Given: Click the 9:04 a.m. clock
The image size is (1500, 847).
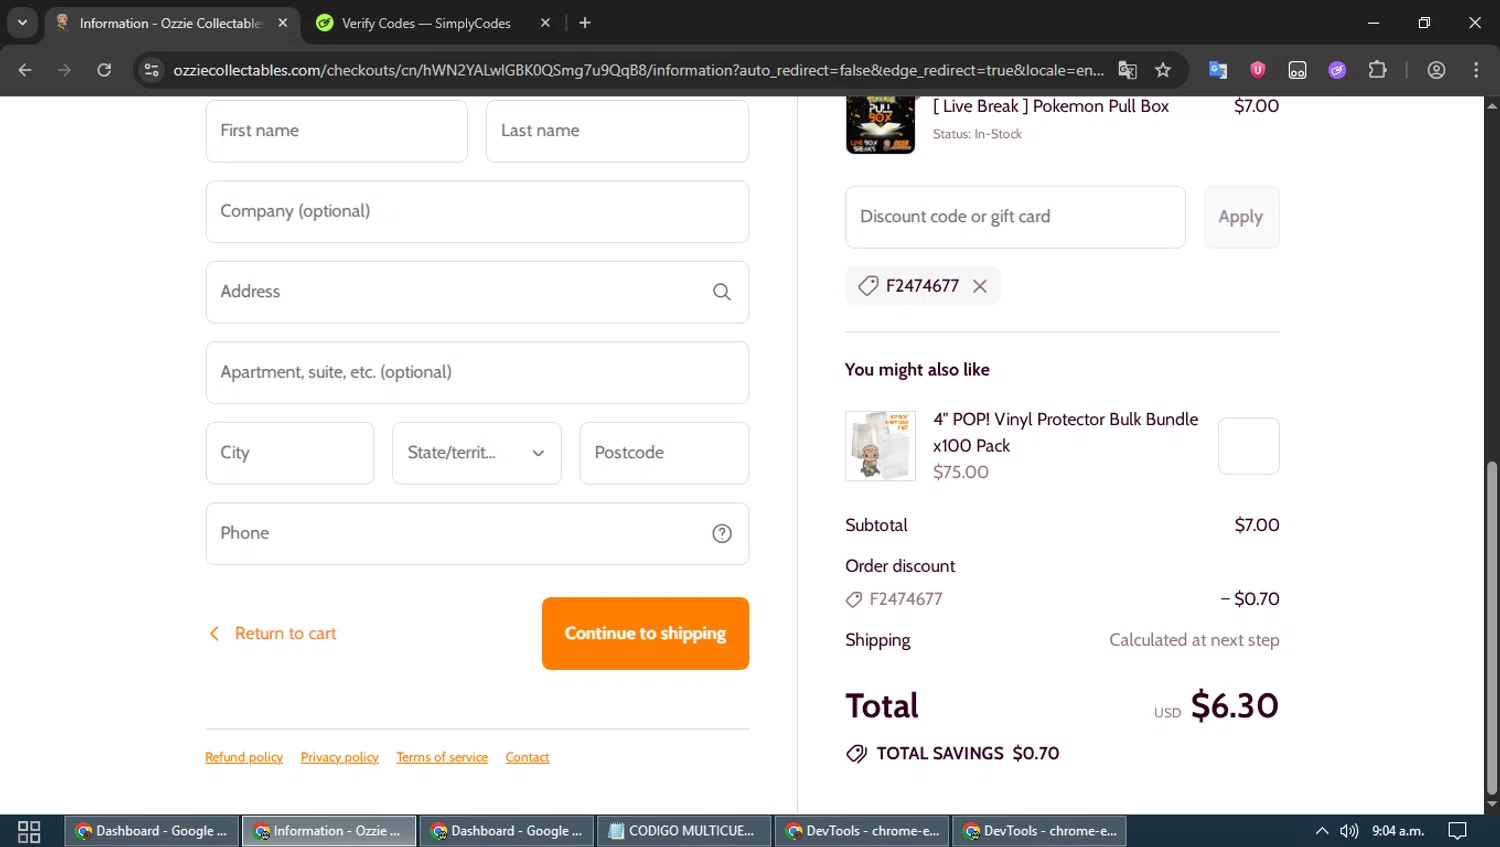Looking at the screenshot, I should (1398, 831).
